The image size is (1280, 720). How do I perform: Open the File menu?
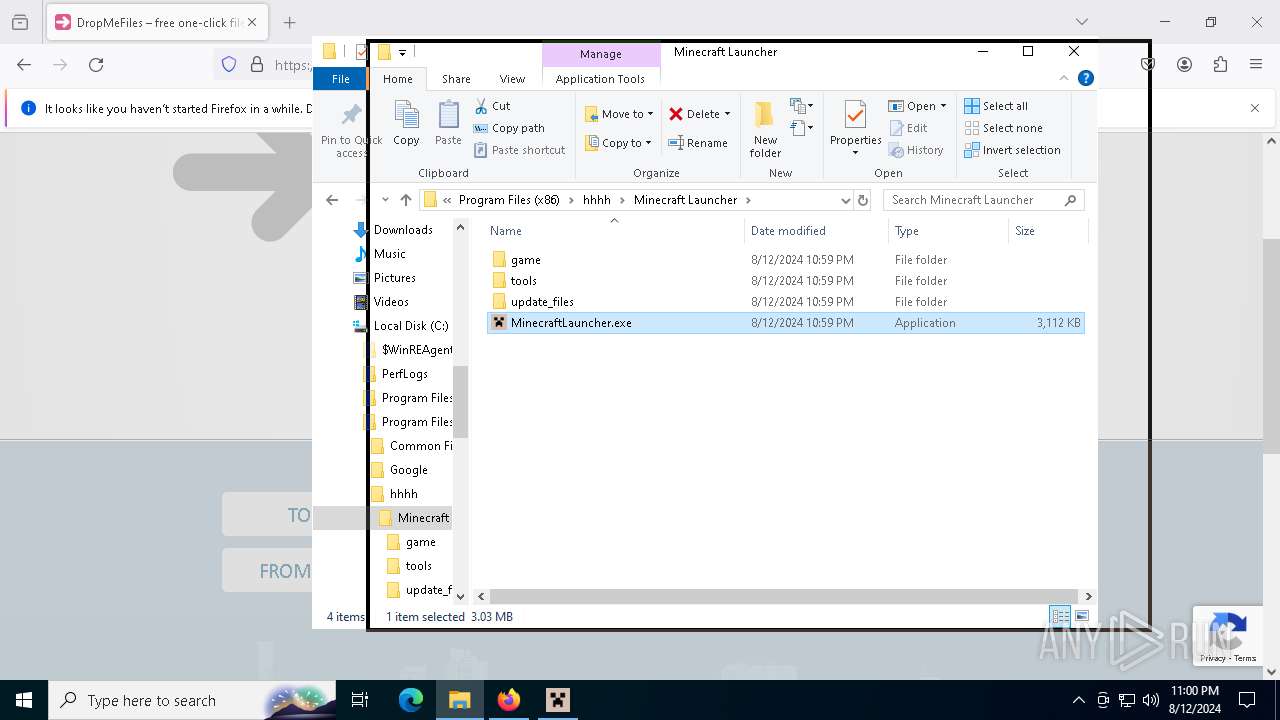pyautogui.click(x=340, y=79)
